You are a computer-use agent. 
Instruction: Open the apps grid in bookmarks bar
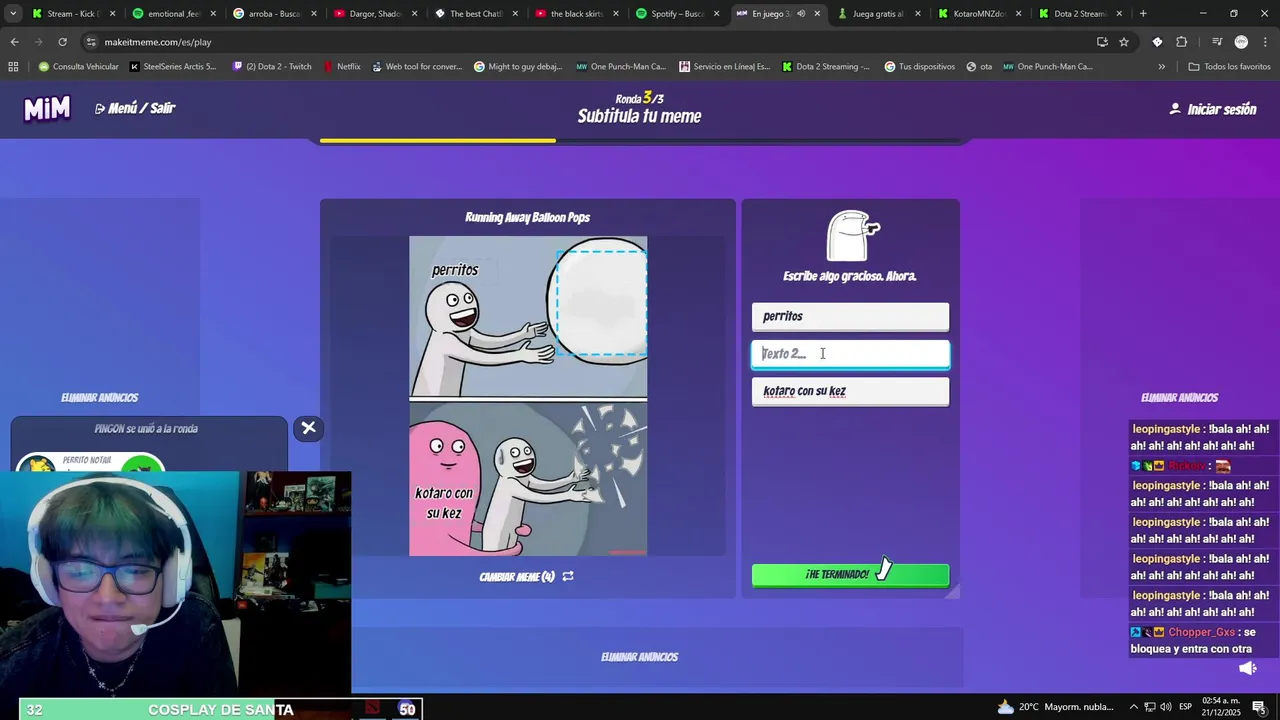pos(13,67)
